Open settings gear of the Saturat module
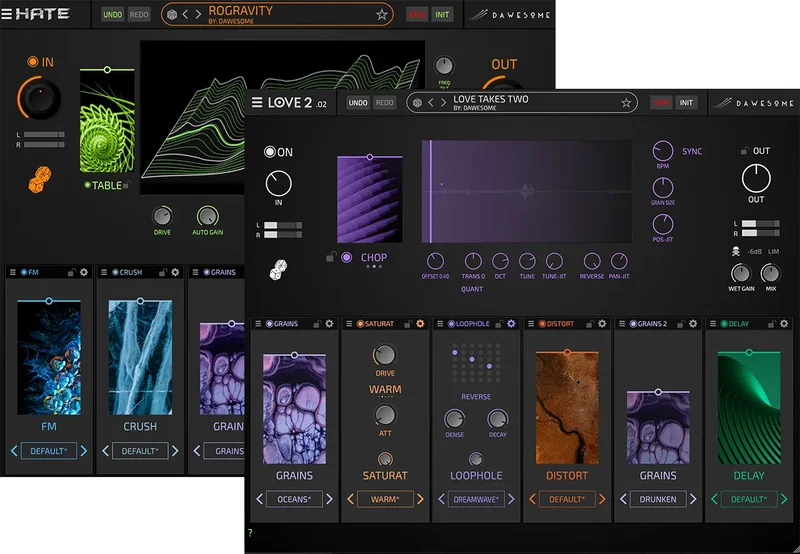The width and height of the screenshot is (800, 554). coord(420,323)
